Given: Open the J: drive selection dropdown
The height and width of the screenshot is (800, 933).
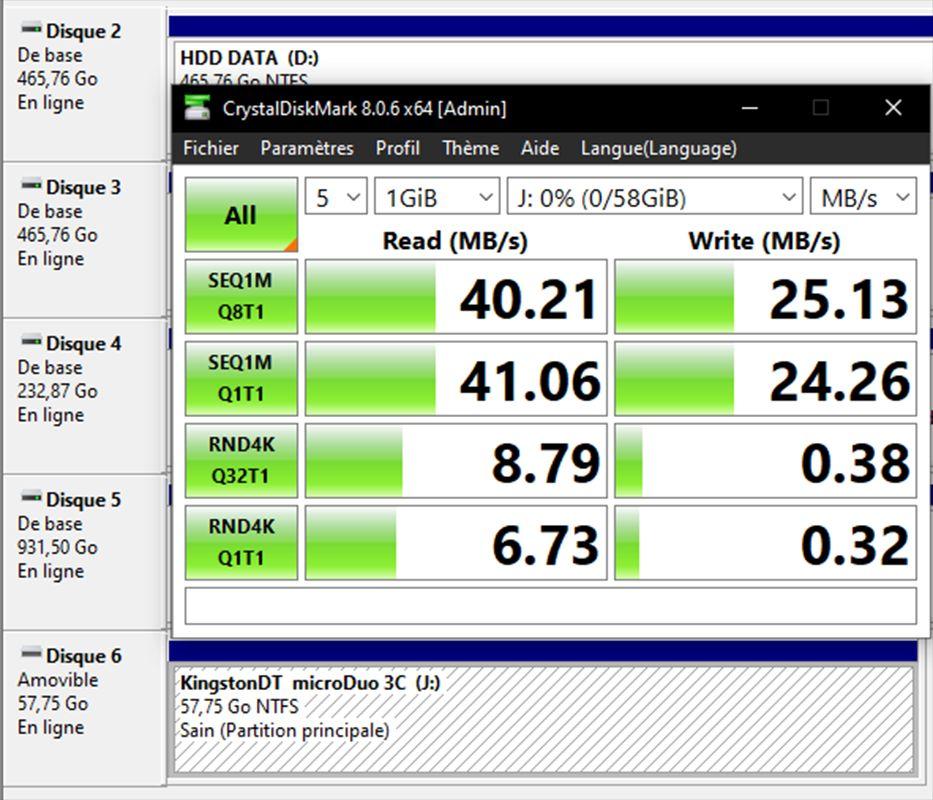Looking at the screenshot, I should 654,198.
